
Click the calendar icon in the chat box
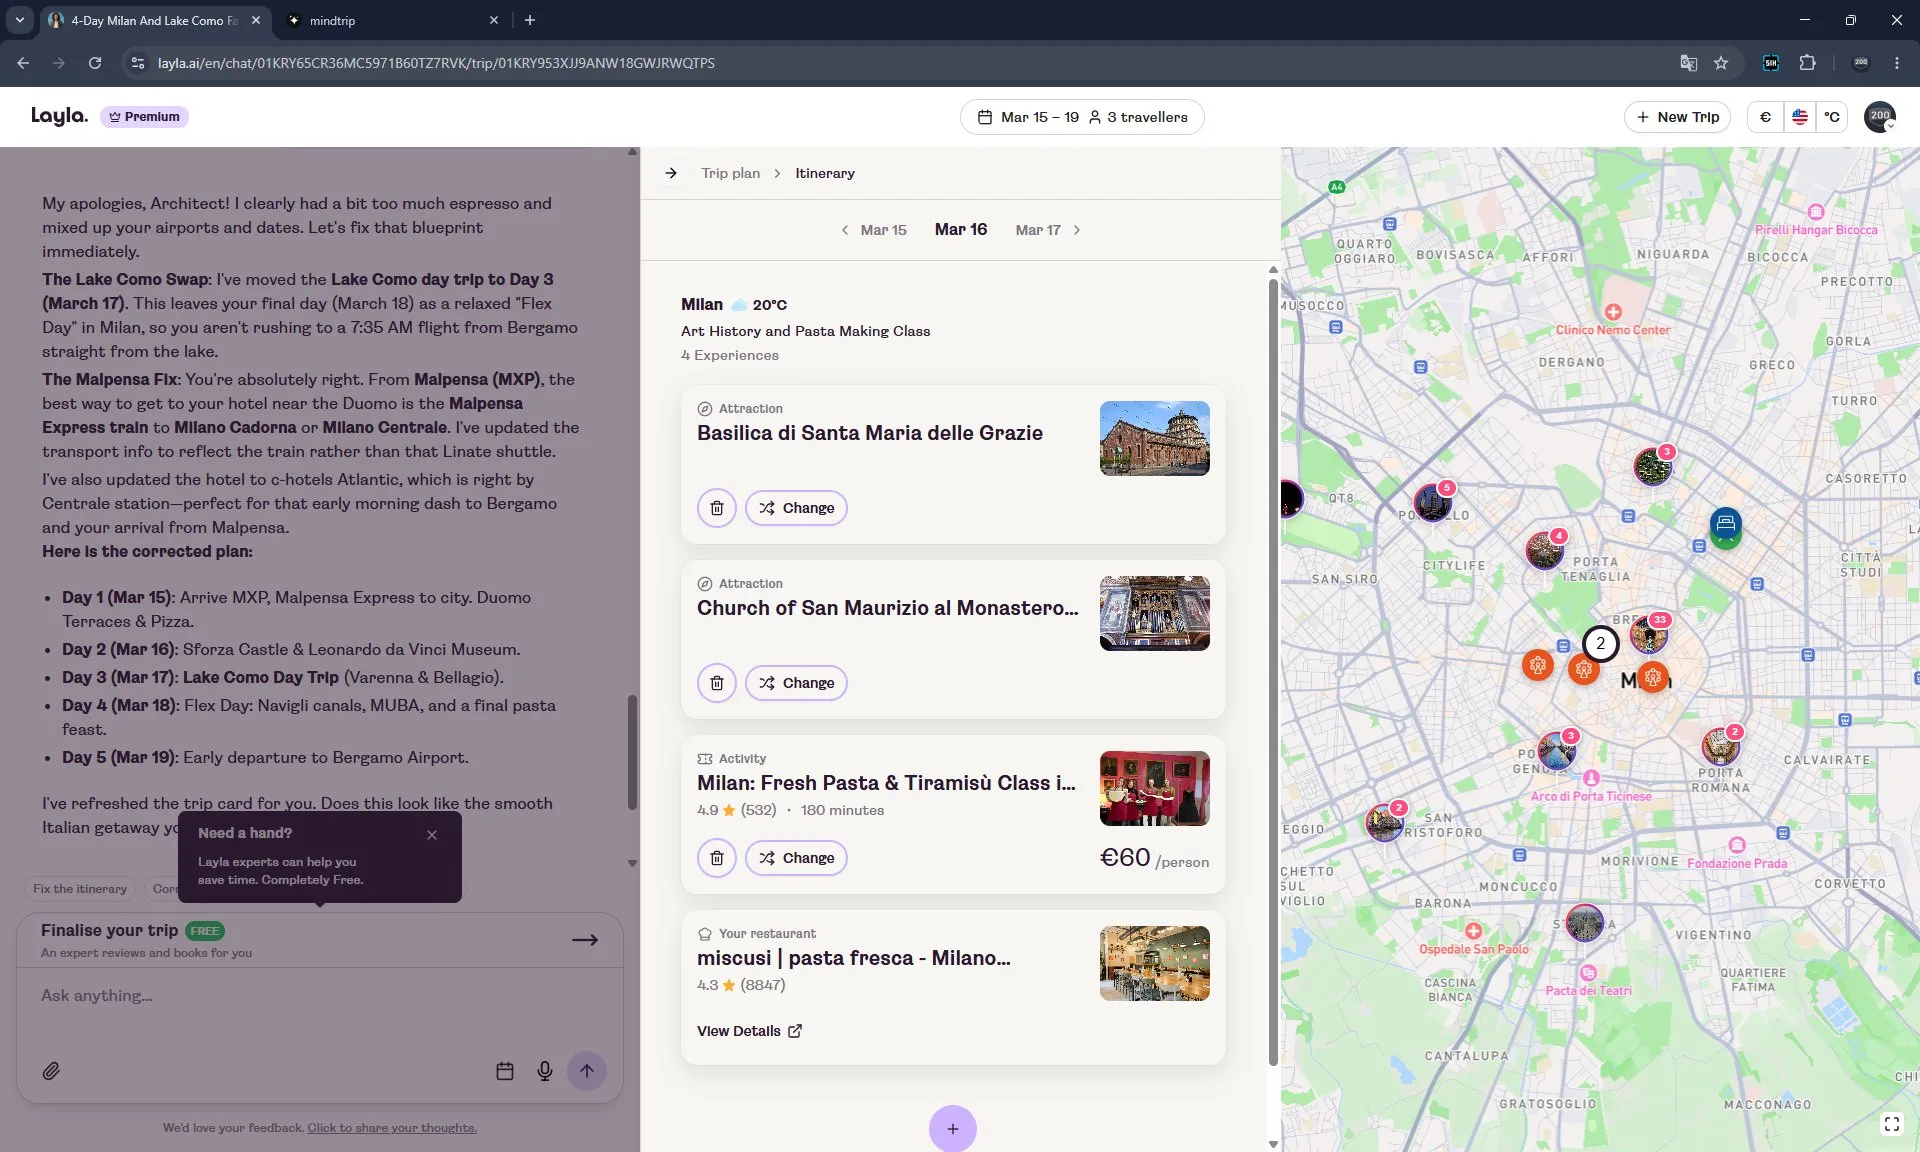505,1071
